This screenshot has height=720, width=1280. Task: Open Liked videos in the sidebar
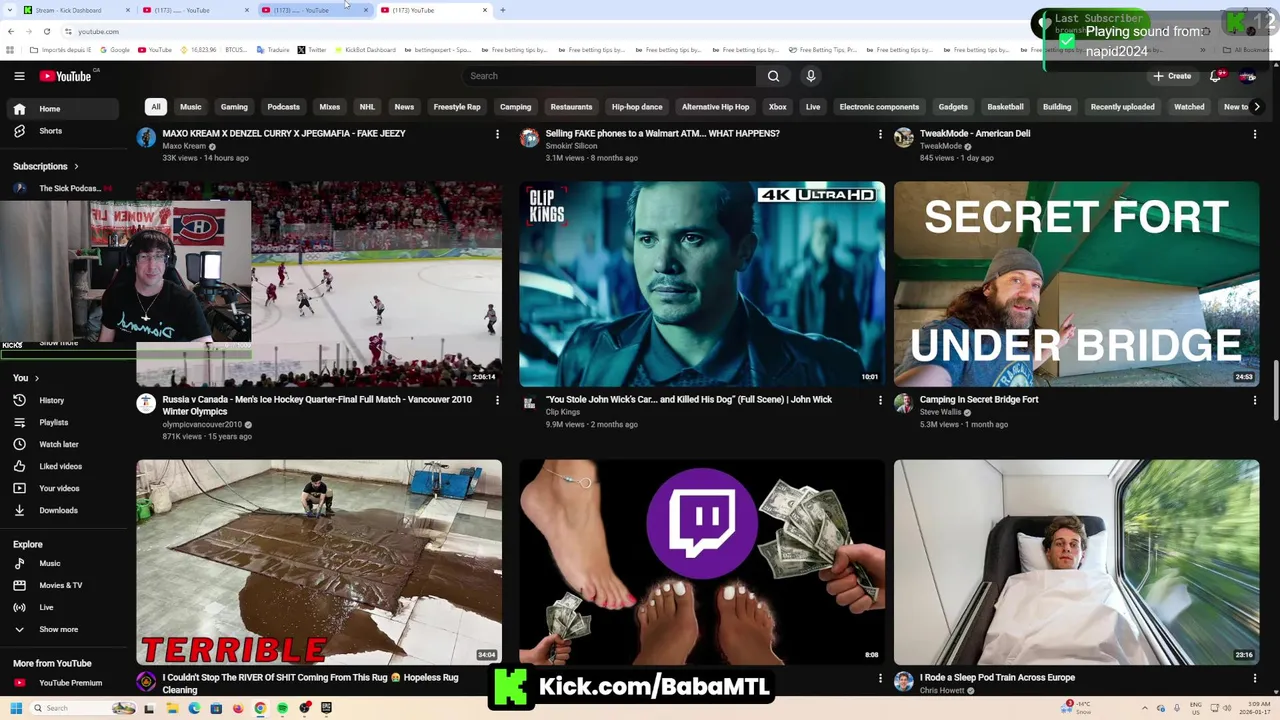(x=64, y=466)
